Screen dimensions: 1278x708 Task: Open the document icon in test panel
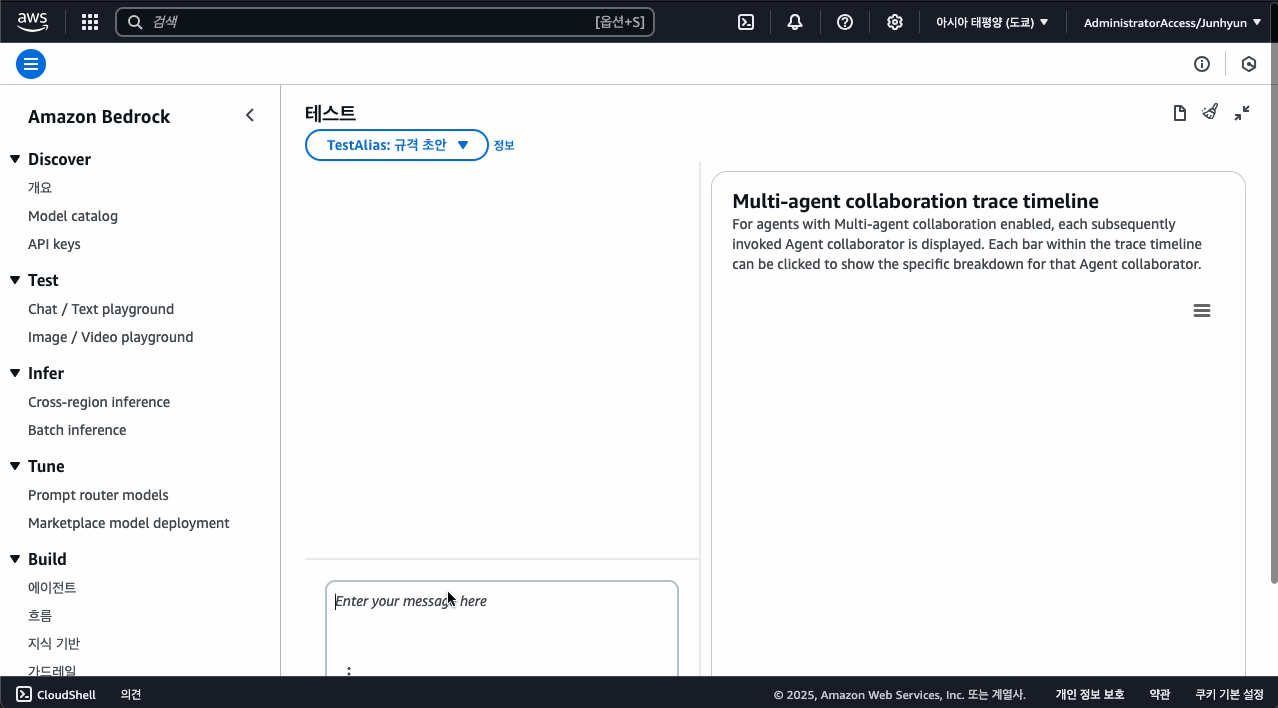(x=1180, y=113)
